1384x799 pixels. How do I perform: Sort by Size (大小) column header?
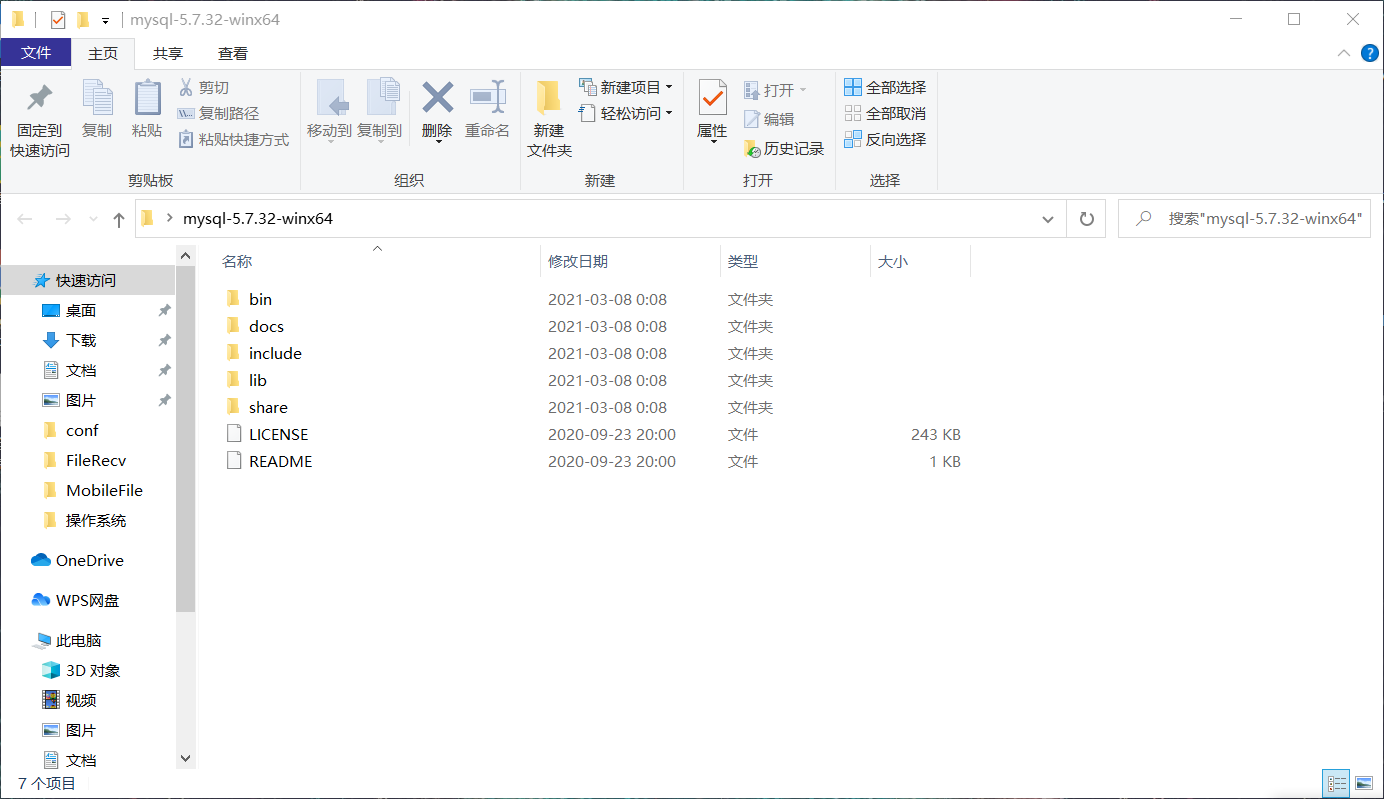893,261
